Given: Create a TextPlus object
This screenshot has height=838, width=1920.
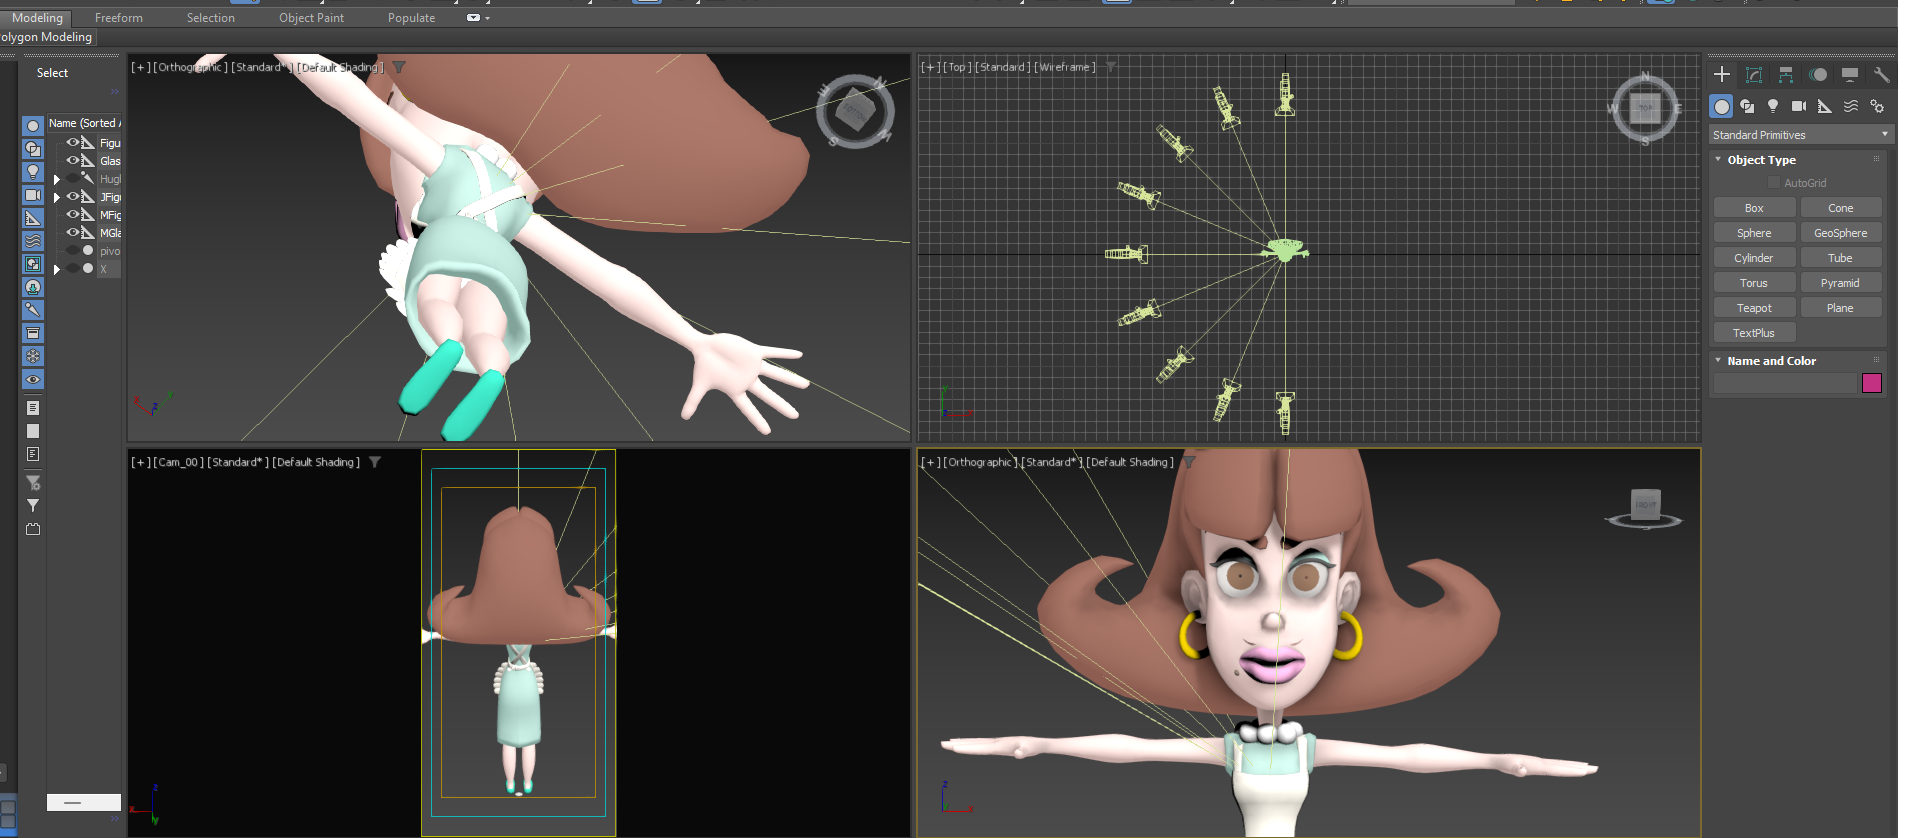Looking at the screenshot, I should tap(1754, 333).
